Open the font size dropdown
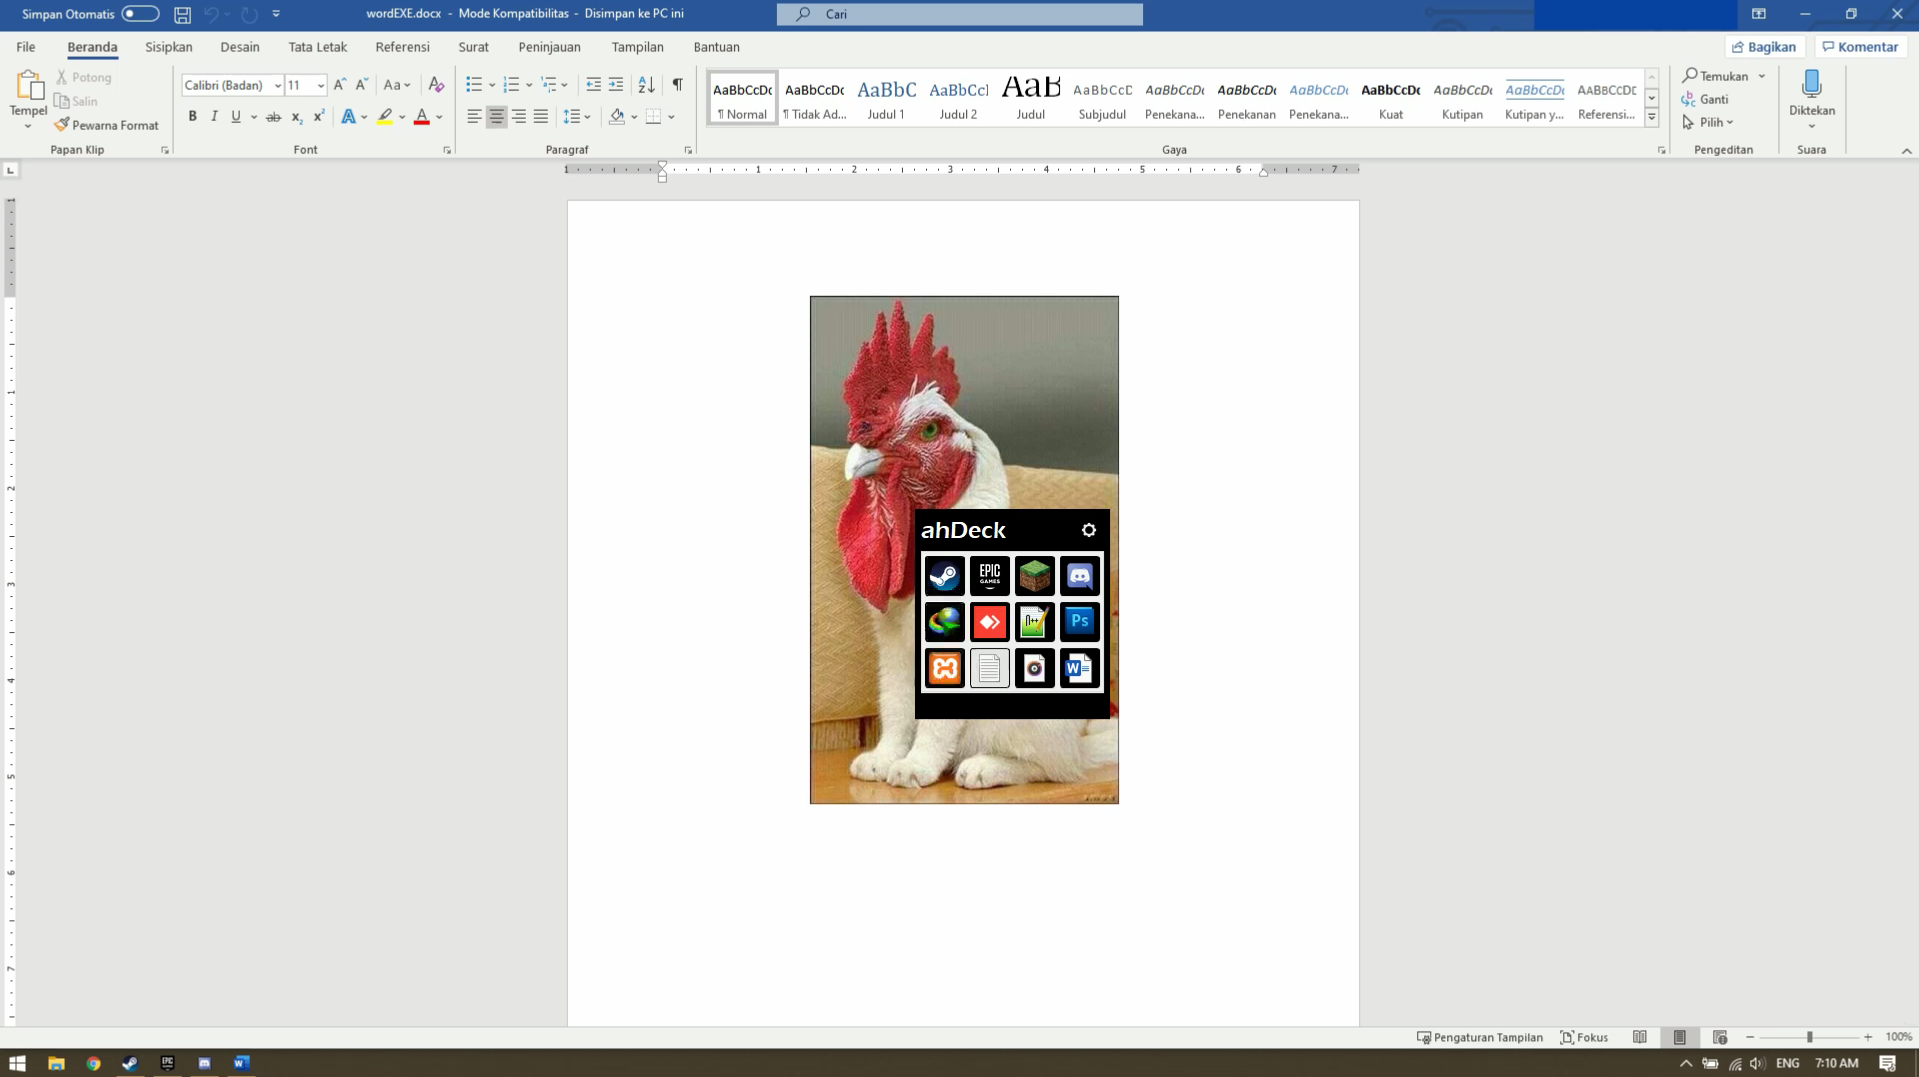The height and width of the screenshot is (1077, 1919). tap(321, 86)
